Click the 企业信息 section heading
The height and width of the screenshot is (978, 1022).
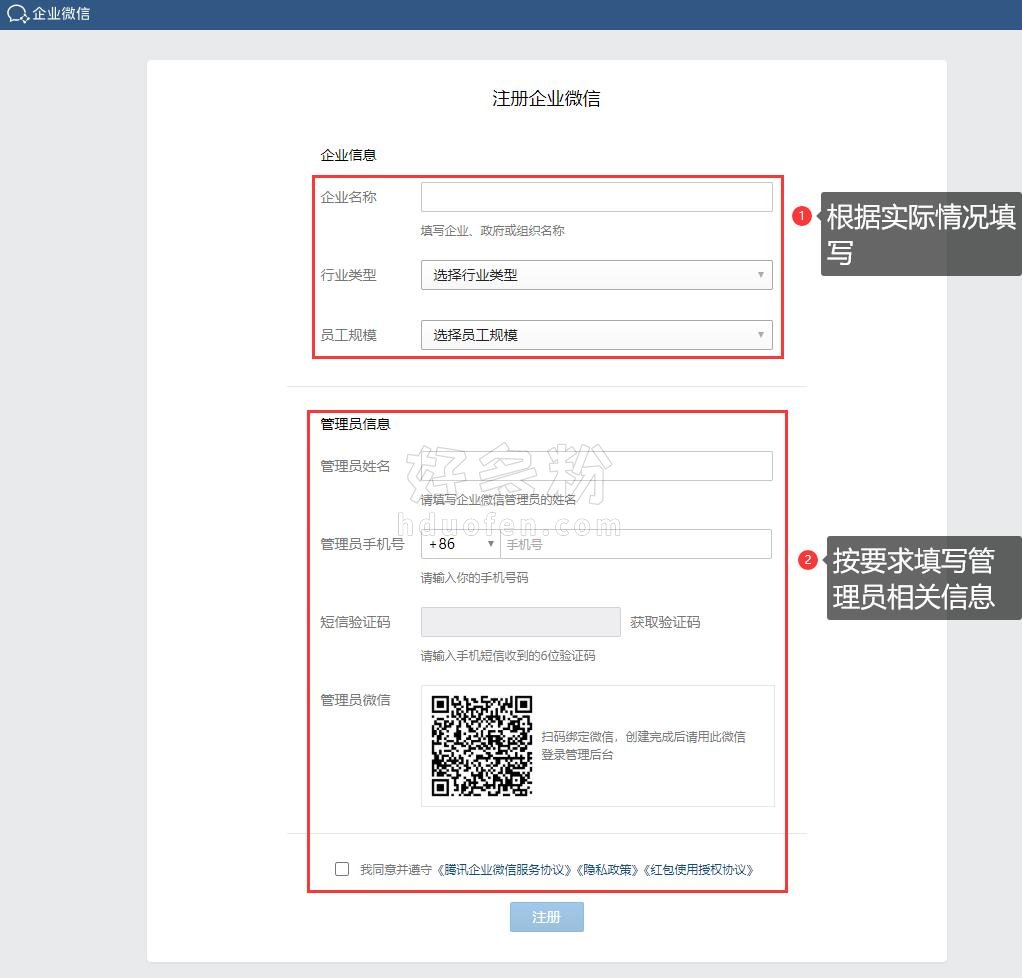coord(348,155)
